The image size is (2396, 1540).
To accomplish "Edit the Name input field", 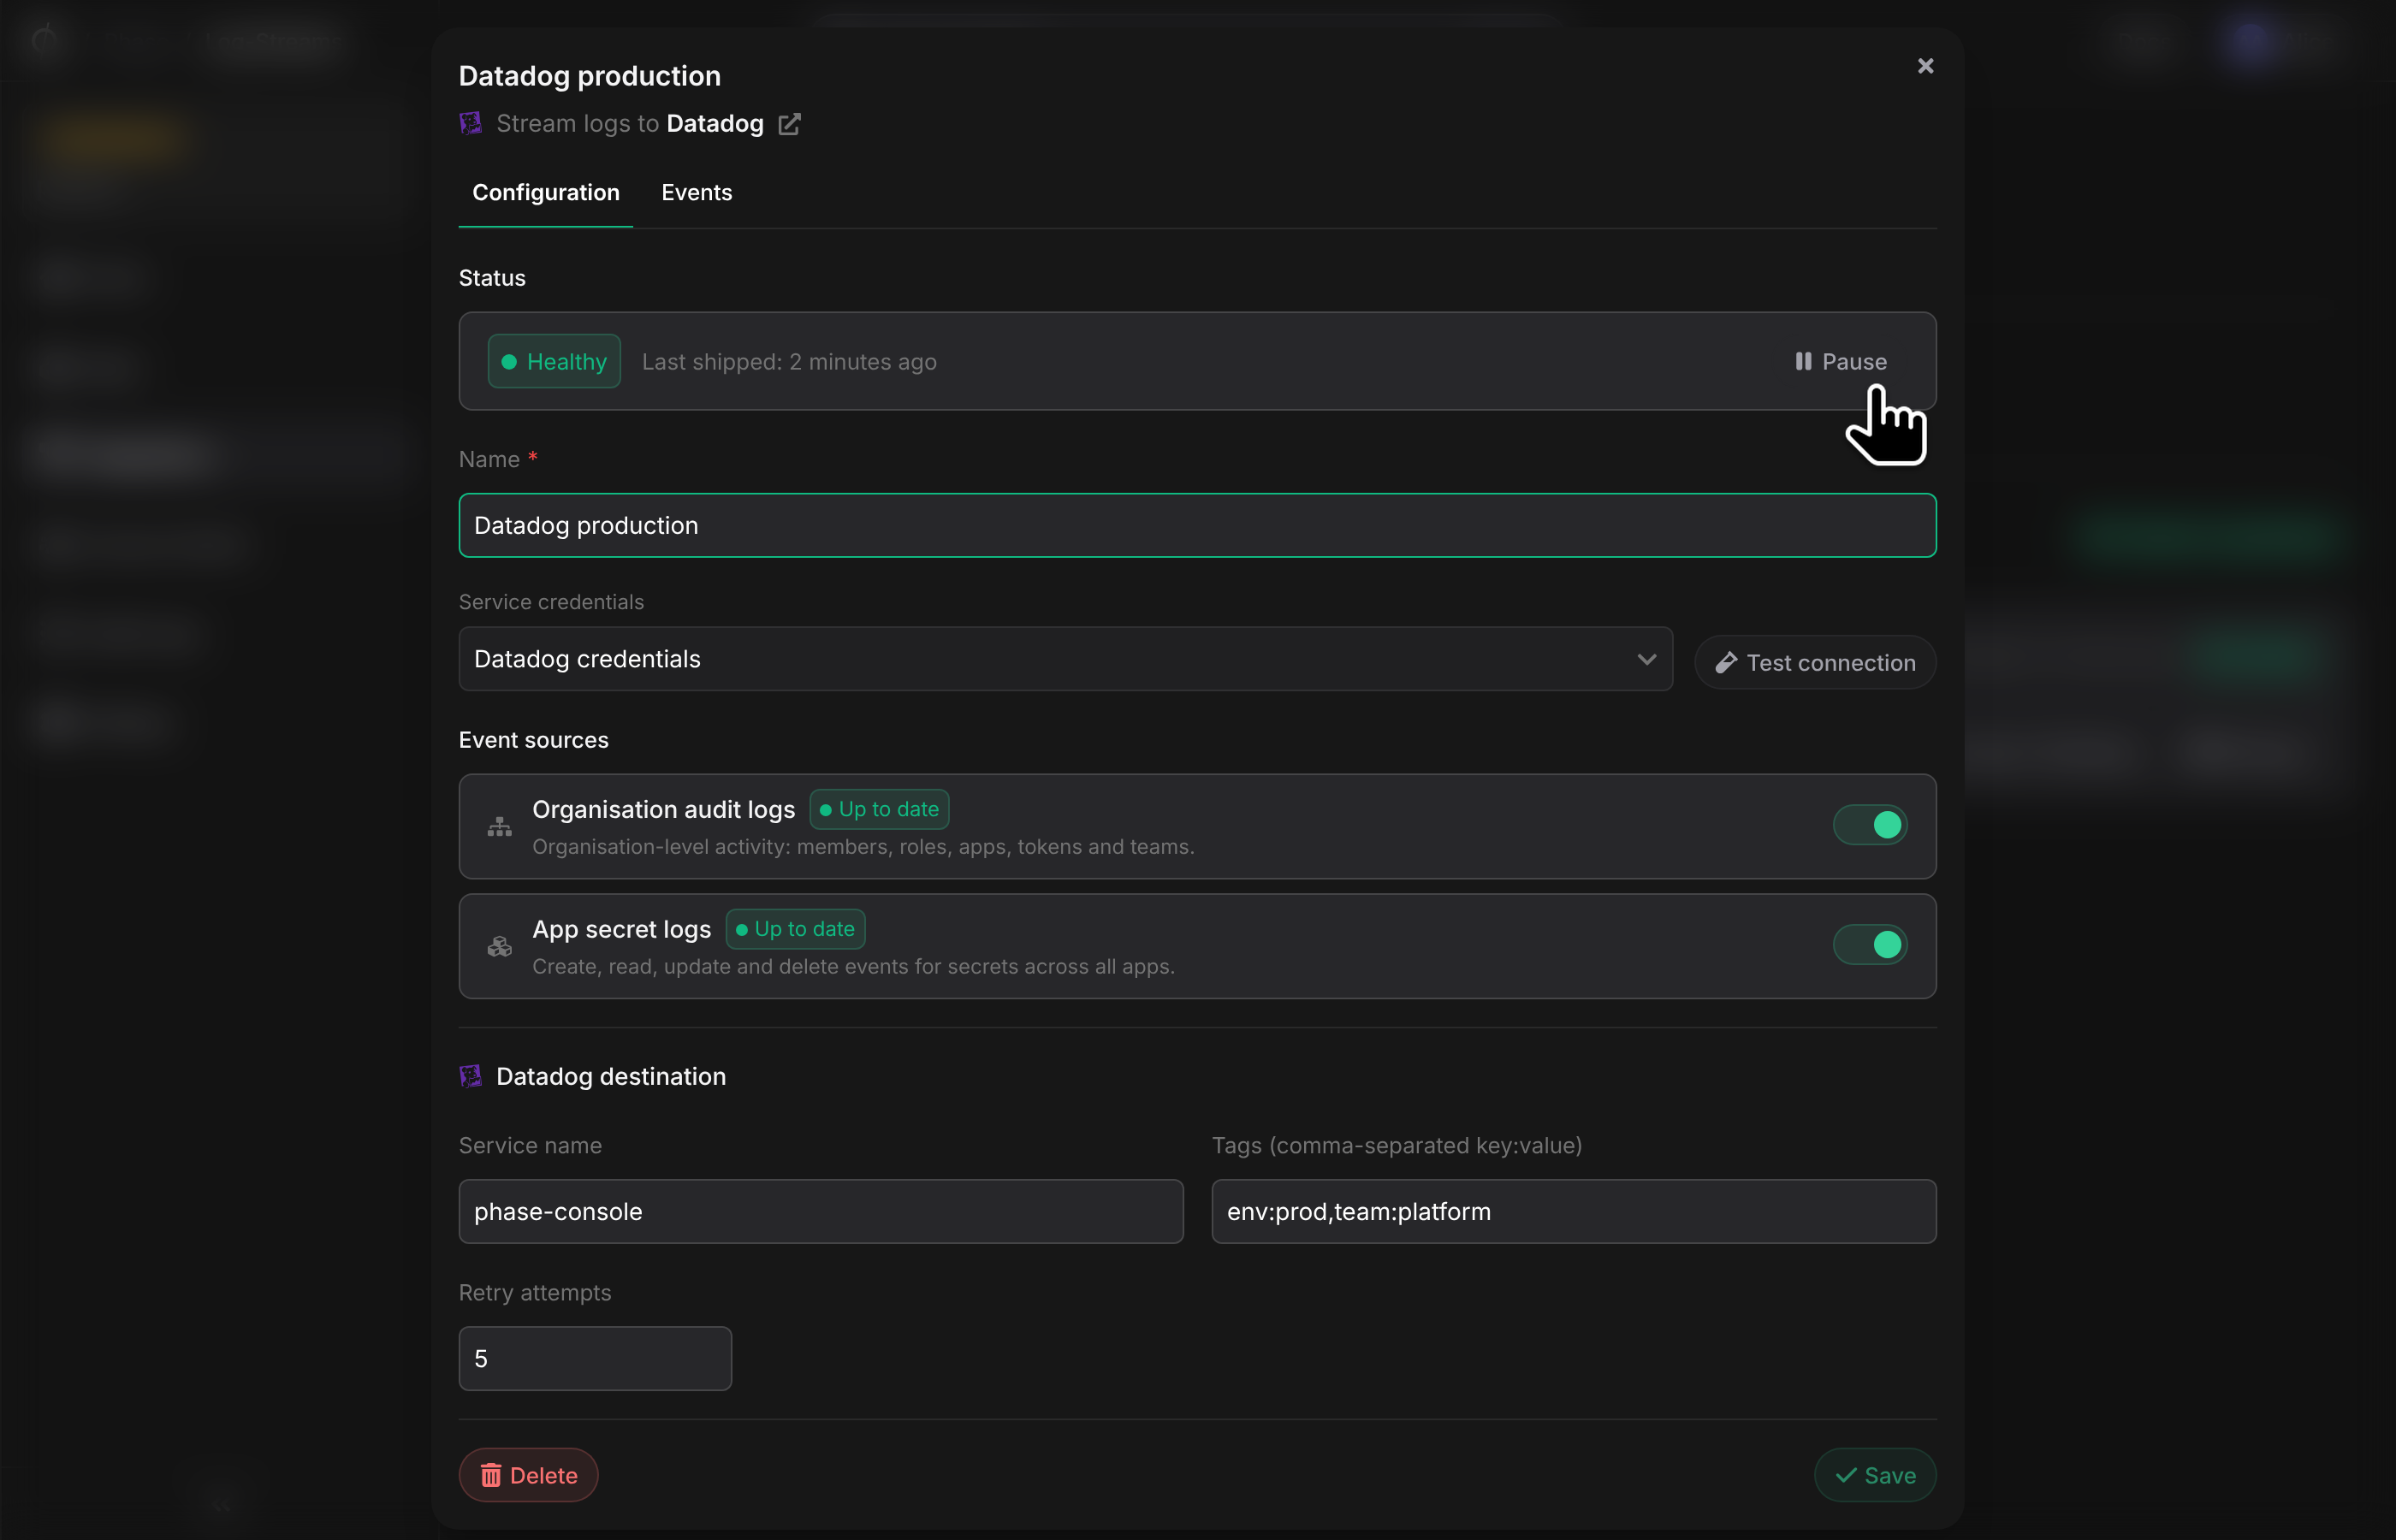I will point(1197,525).
